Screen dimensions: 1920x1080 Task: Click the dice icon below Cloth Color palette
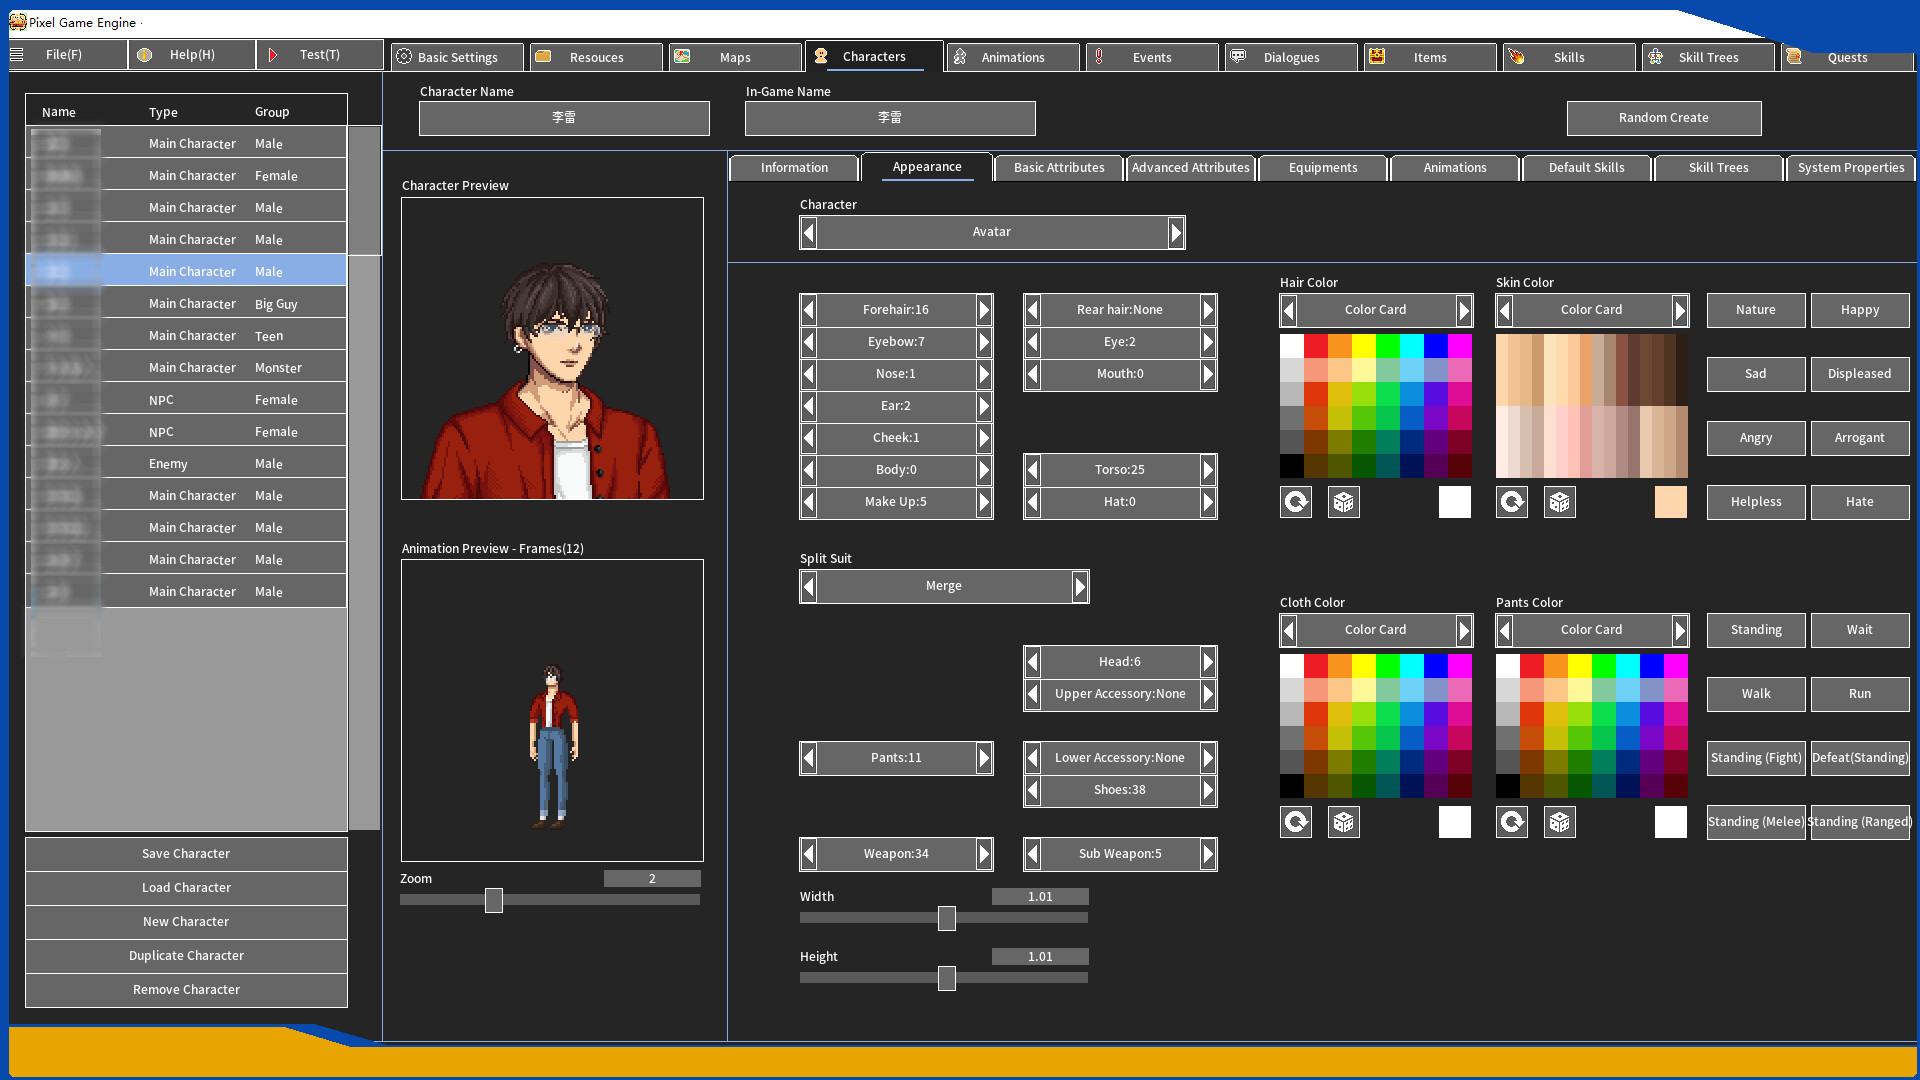click(x=1343, y=821)
